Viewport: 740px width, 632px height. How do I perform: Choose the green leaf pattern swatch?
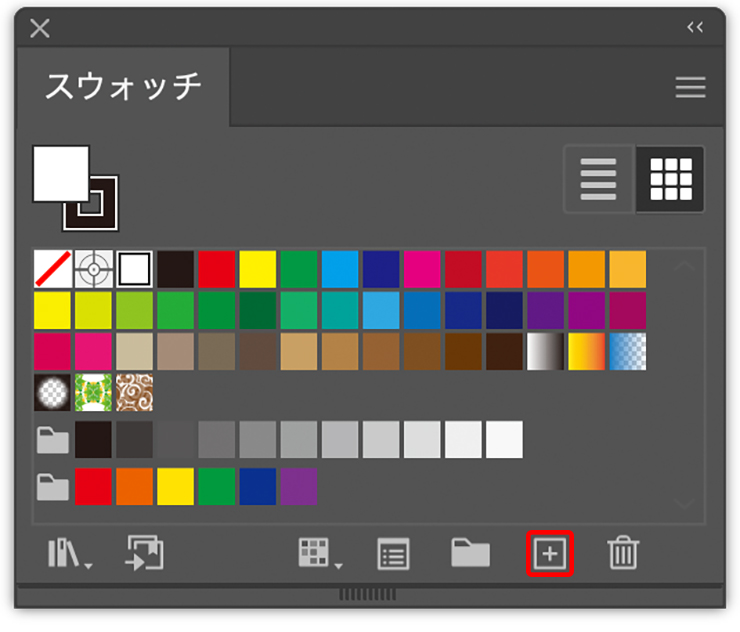click(x=93, y=393)
